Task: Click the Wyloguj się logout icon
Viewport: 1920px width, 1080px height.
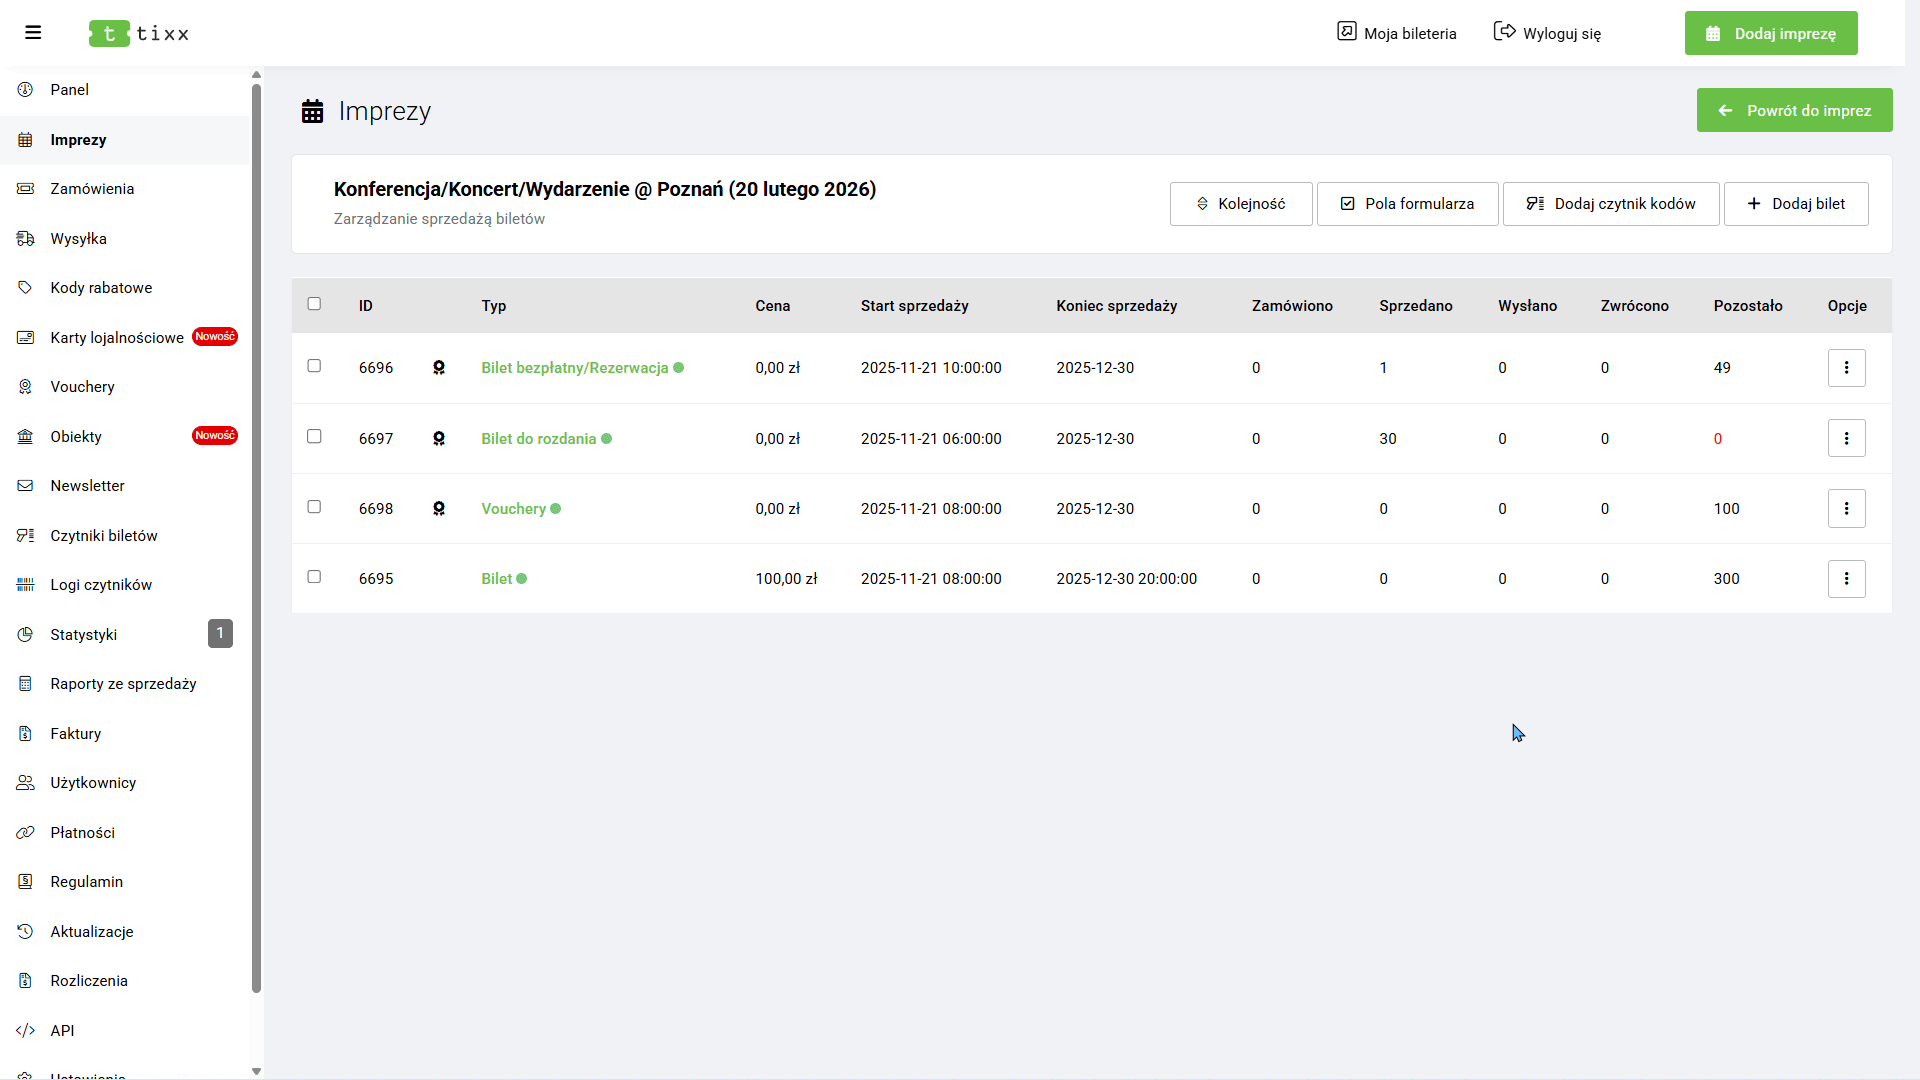Action: [x=1504, y=32]
